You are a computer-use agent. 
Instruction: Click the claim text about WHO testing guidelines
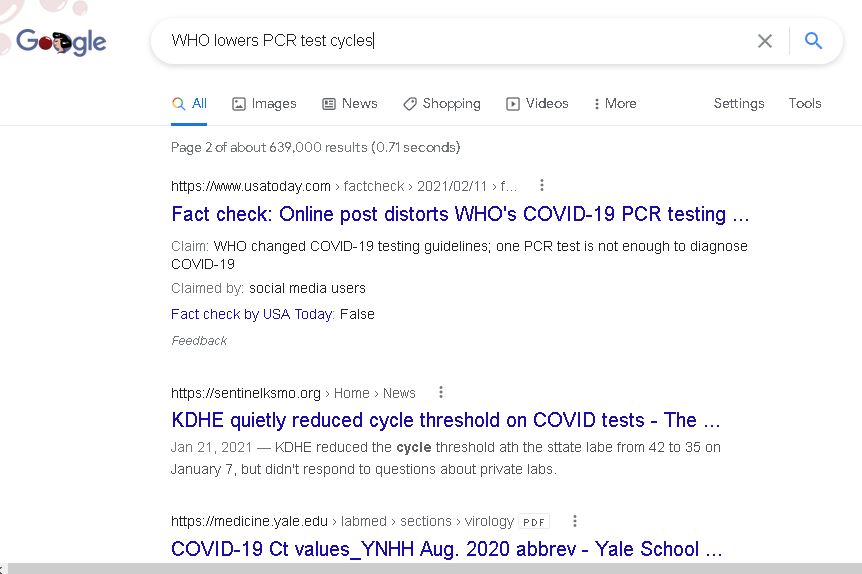459,255
